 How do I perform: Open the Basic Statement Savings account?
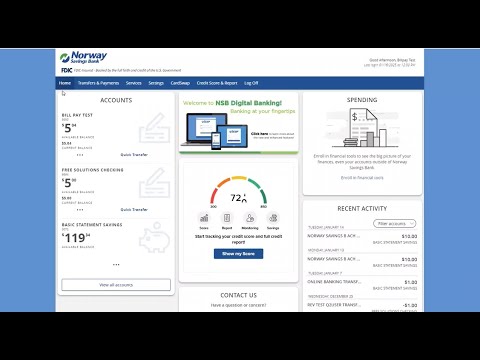coord(92,225)
